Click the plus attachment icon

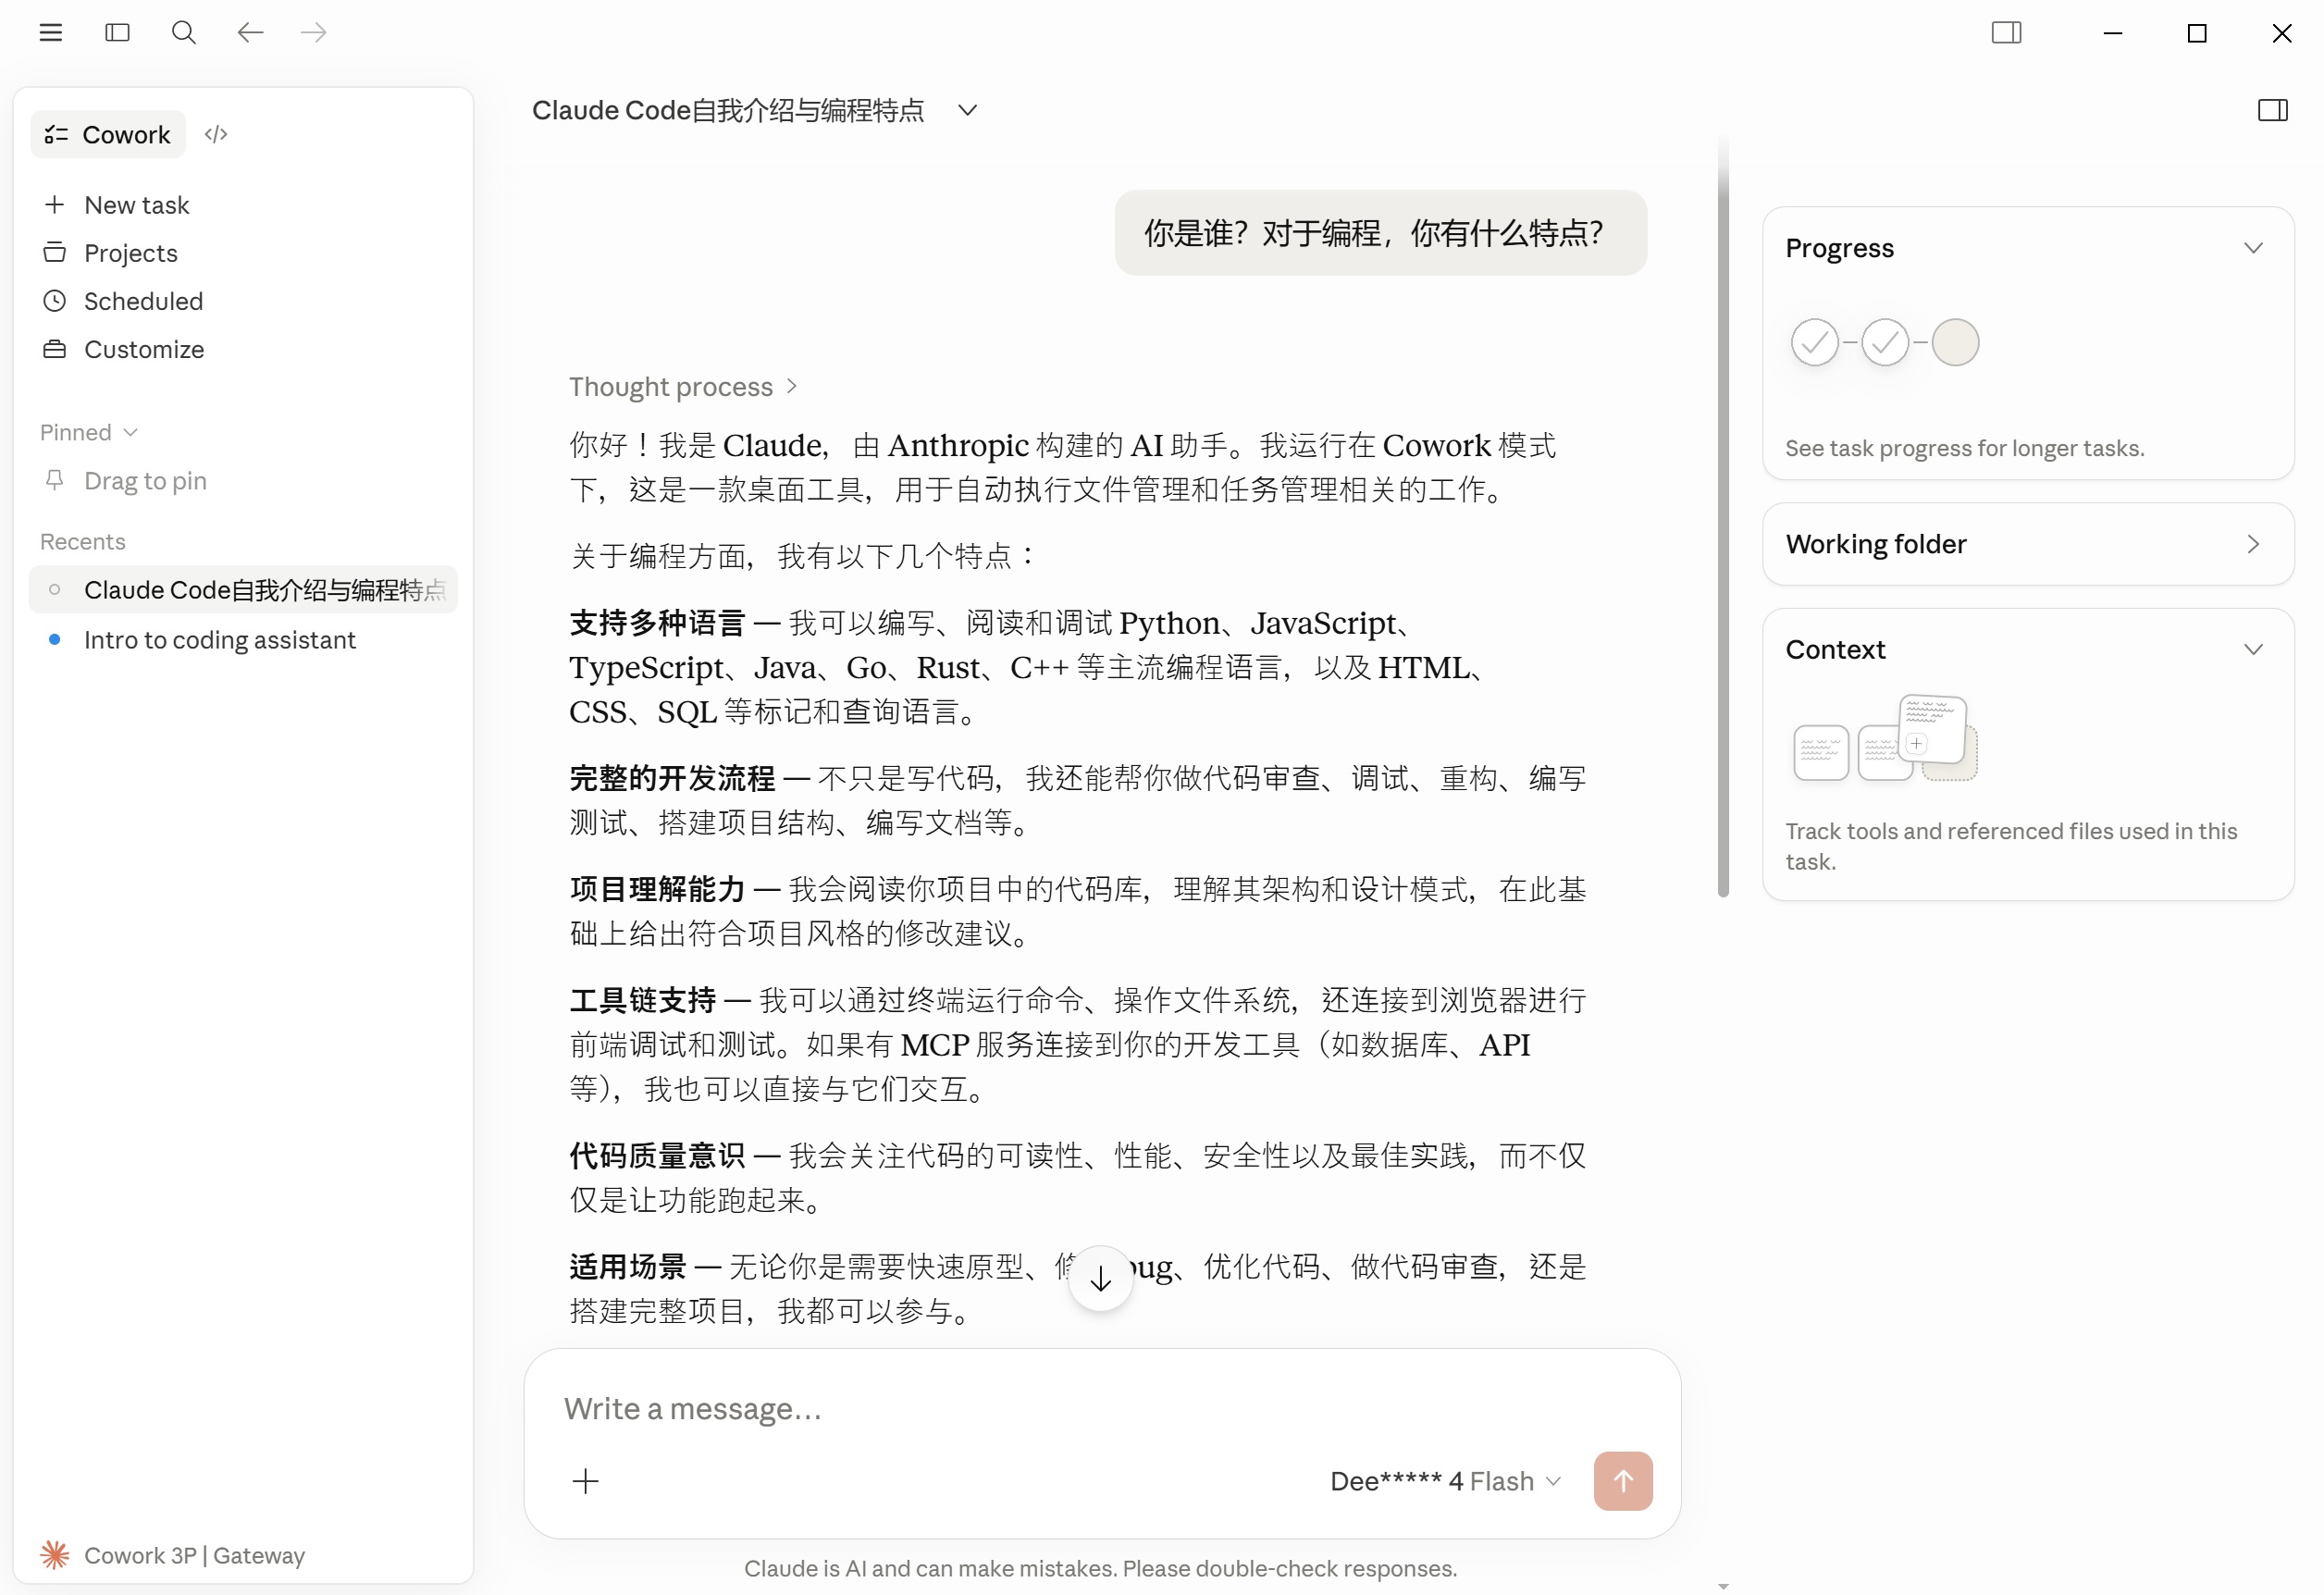pyautogui.click(x=586, y=1481)
